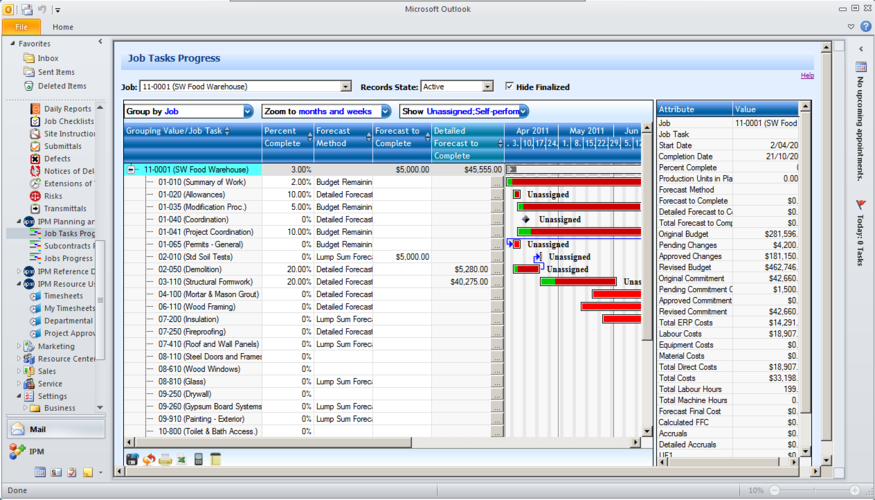Viewport: 875px width, 500px height.
Task: Open the Deleted Items folder
Action: point(61,86)
